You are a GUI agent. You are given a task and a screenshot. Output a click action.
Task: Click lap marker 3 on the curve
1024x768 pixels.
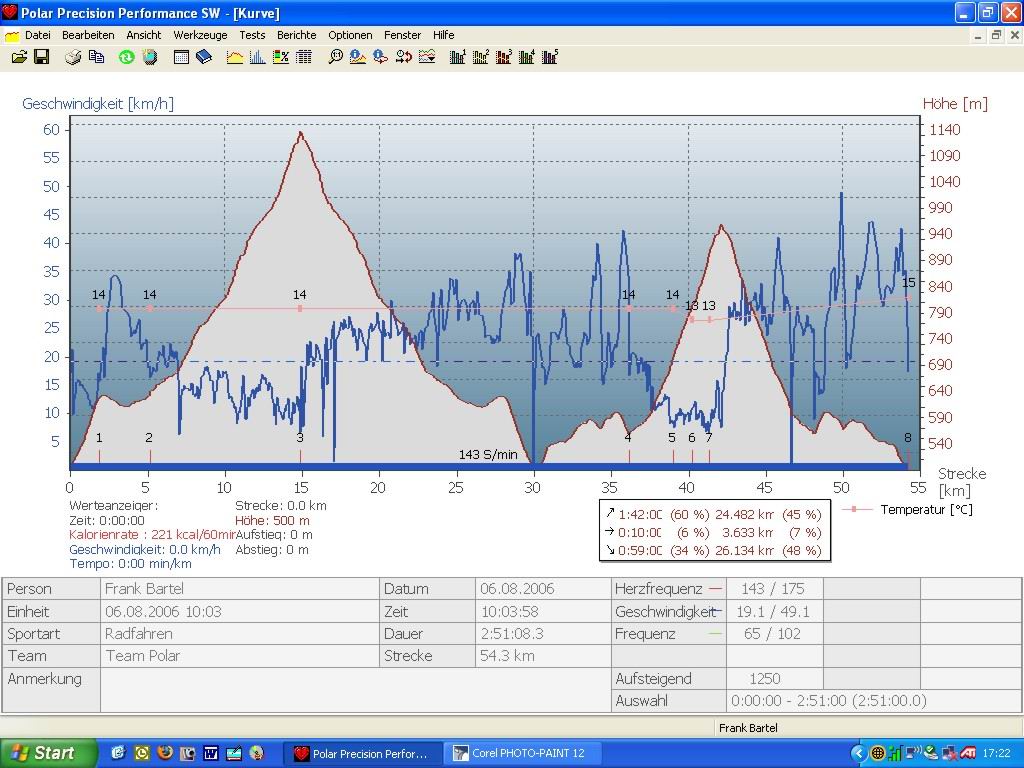pos(300,438)
